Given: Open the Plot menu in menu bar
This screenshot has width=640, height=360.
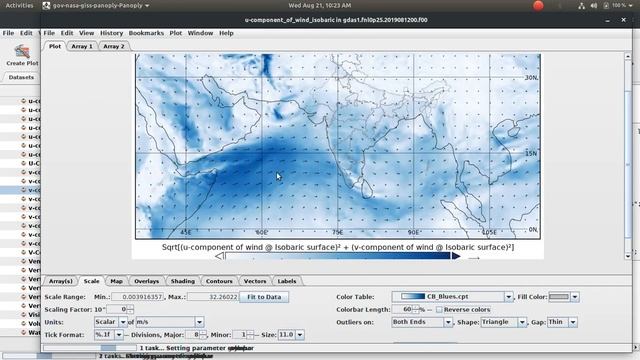Looking at the screenshot, I should (x=176, y=33).
